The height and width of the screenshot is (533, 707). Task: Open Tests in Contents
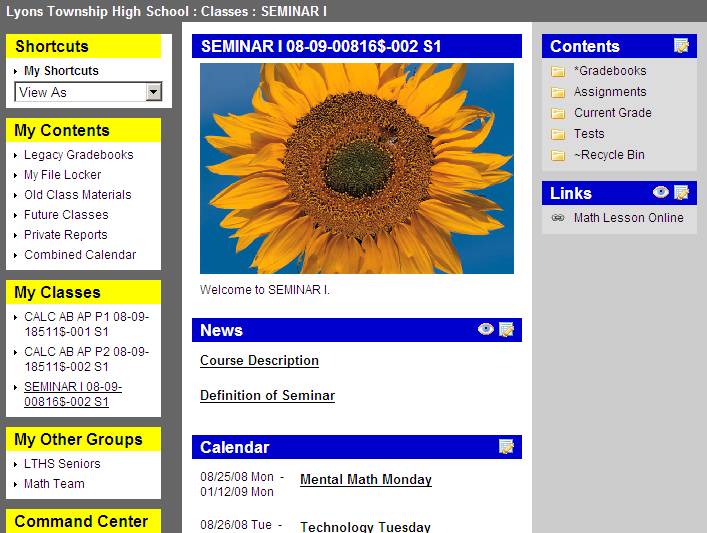[x=589, y=133]
